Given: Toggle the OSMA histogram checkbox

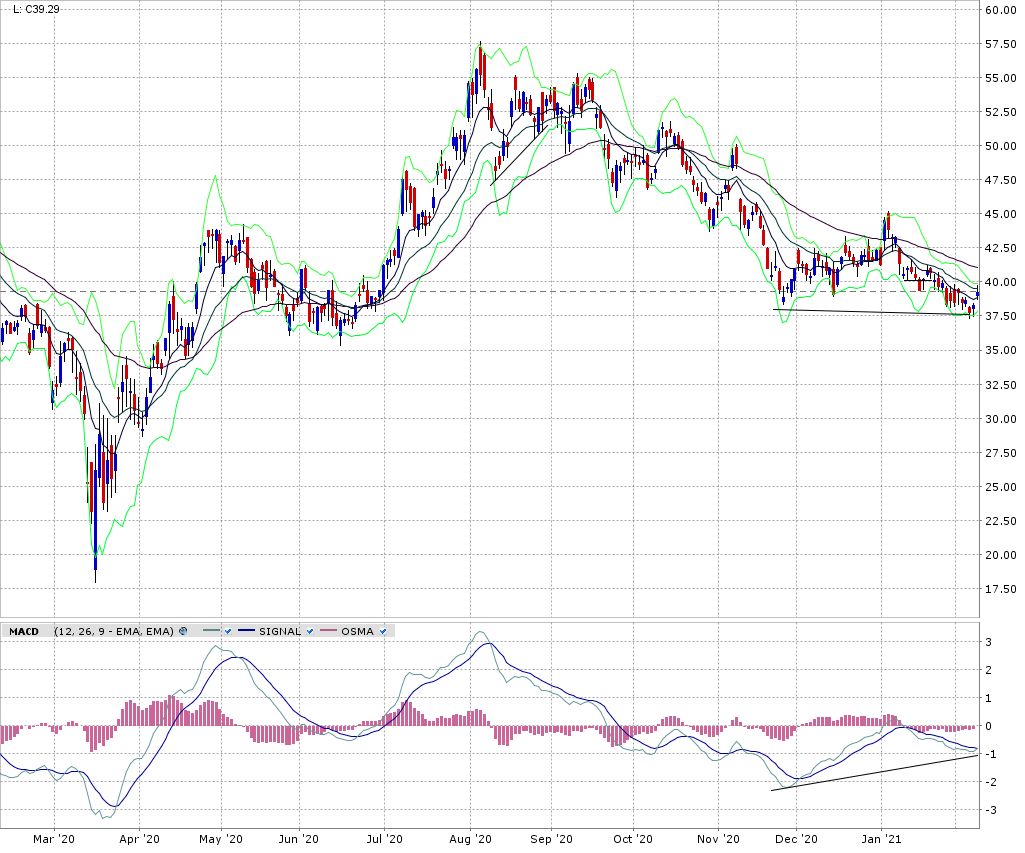Looking at the screenshot, I should 383,631.
